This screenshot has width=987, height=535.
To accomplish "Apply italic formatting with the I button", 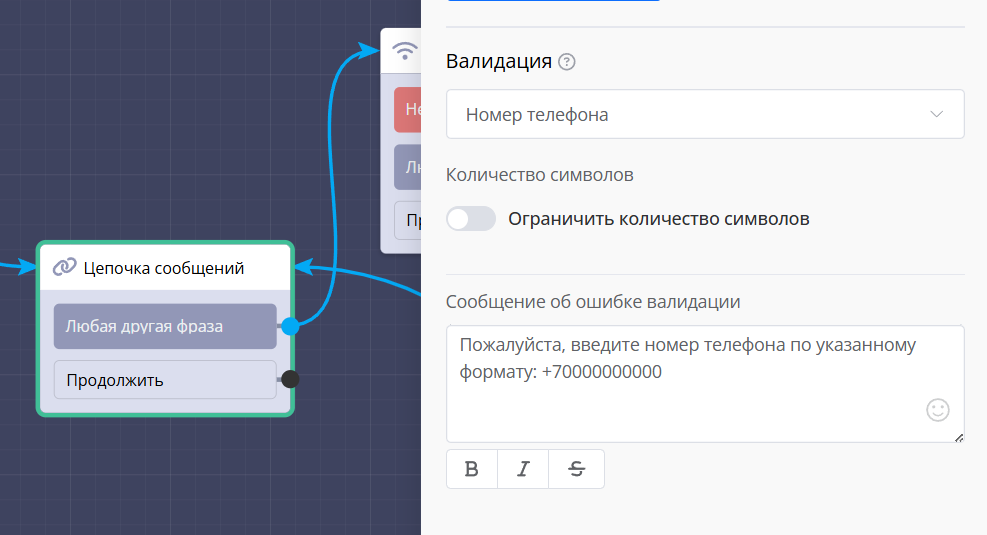I will click(x=522, y=469).
